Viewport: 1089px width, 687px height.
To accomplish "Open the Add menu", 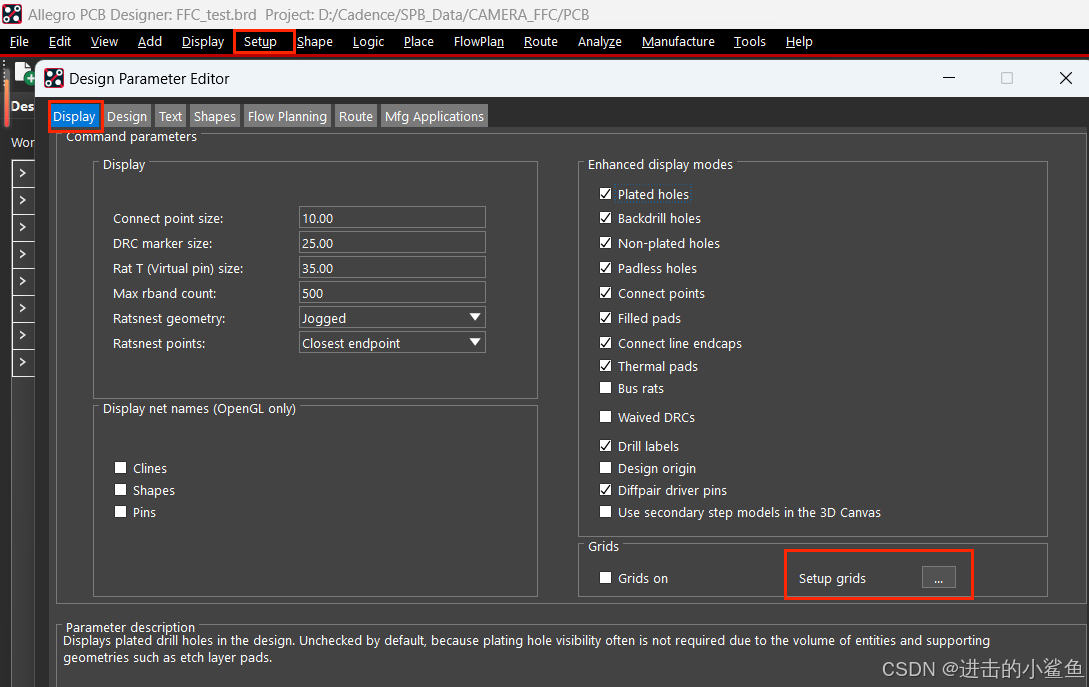I will tap(149, 42).
